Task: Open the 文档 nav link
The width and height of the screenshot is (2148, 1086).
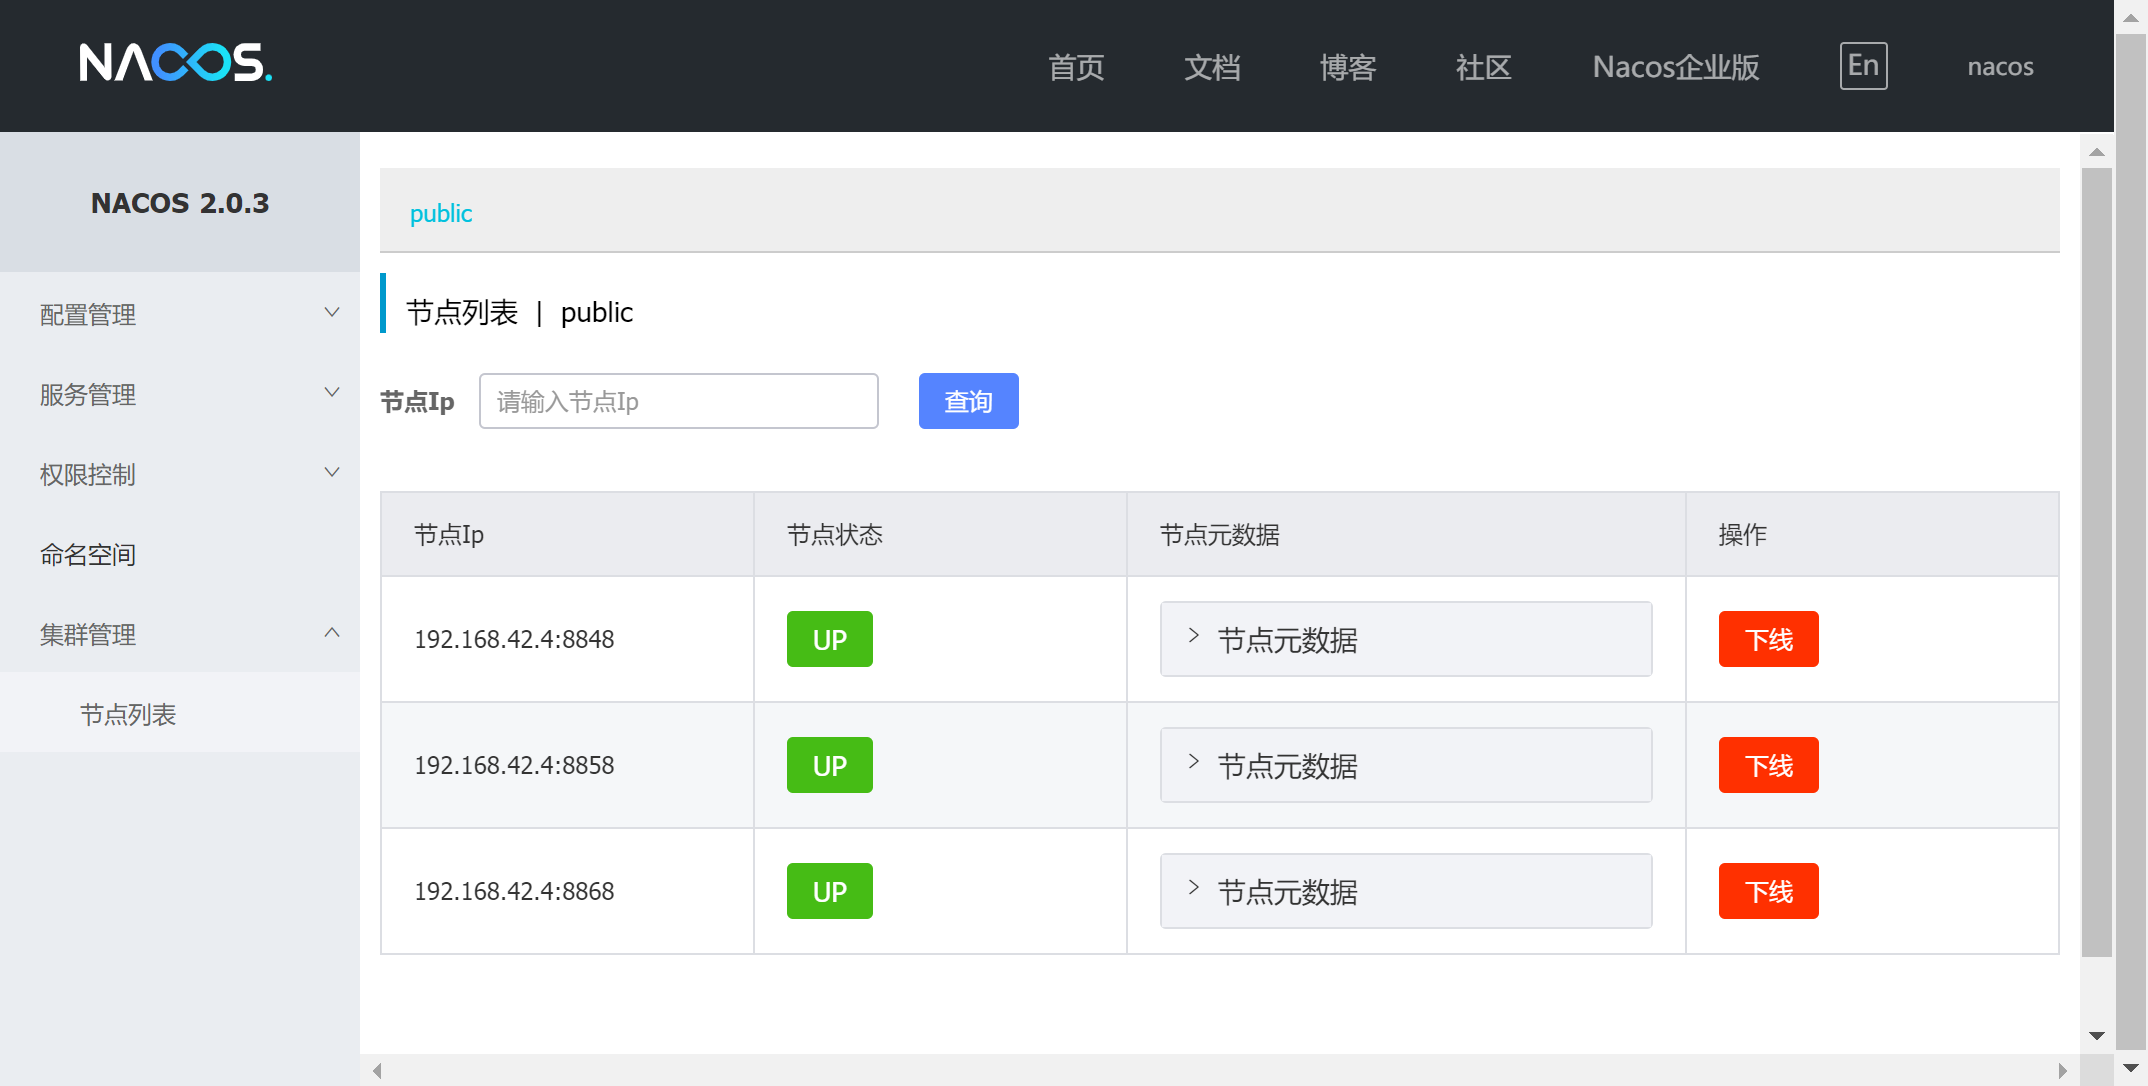Action: pyautogui.click(x=1212, y=67)
